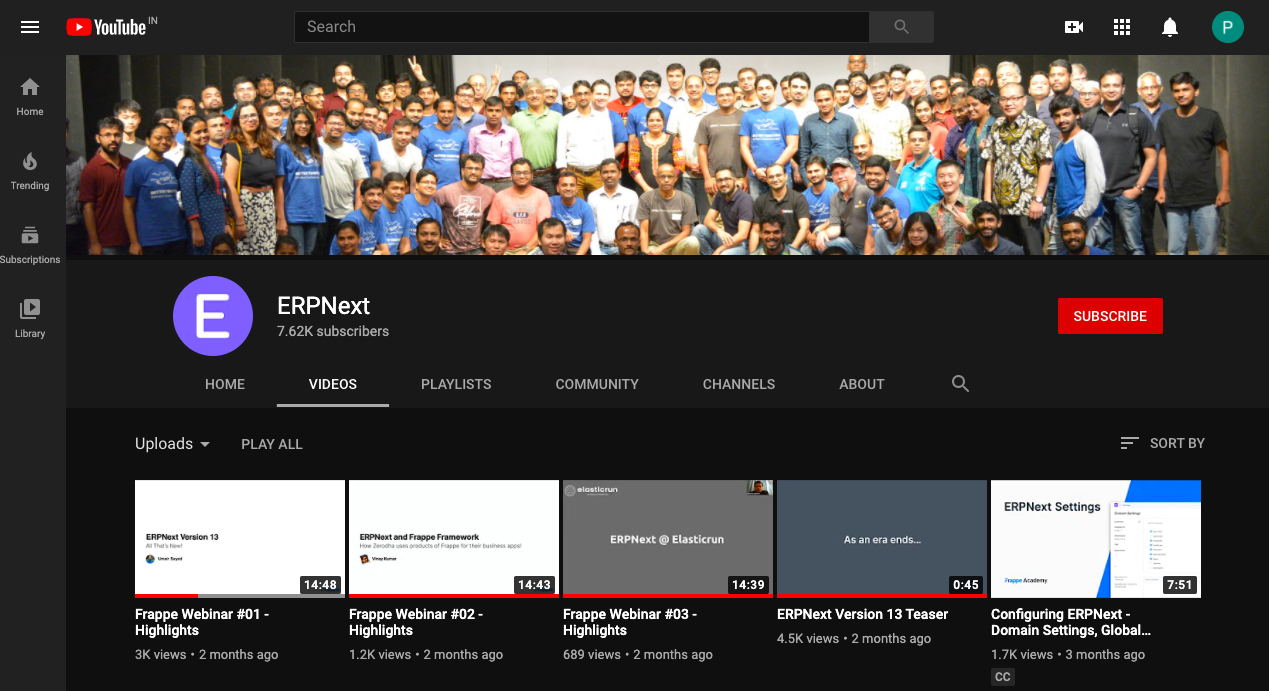This screenshot has height=691, width=1269.
Task: Switch to the PLAYLISTS tab
Action: [456, 384]
